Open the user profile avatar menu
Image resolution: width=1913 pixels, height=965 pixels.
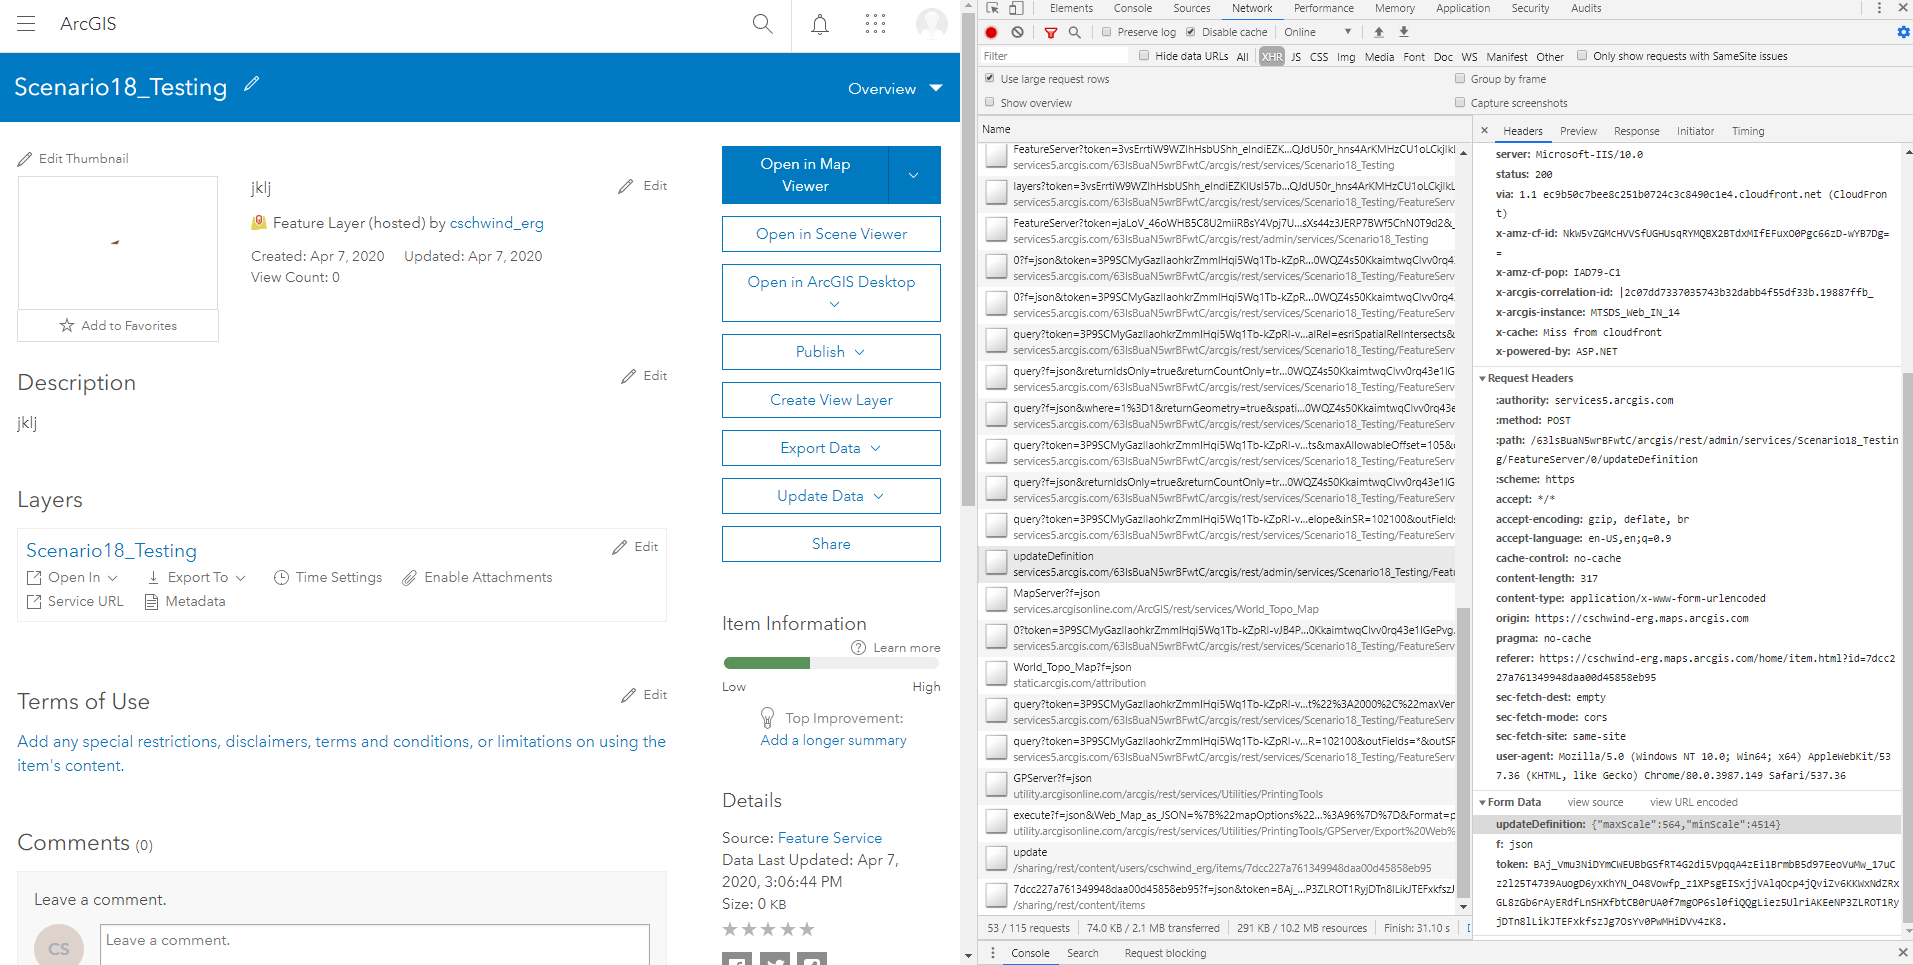point(932,24)
